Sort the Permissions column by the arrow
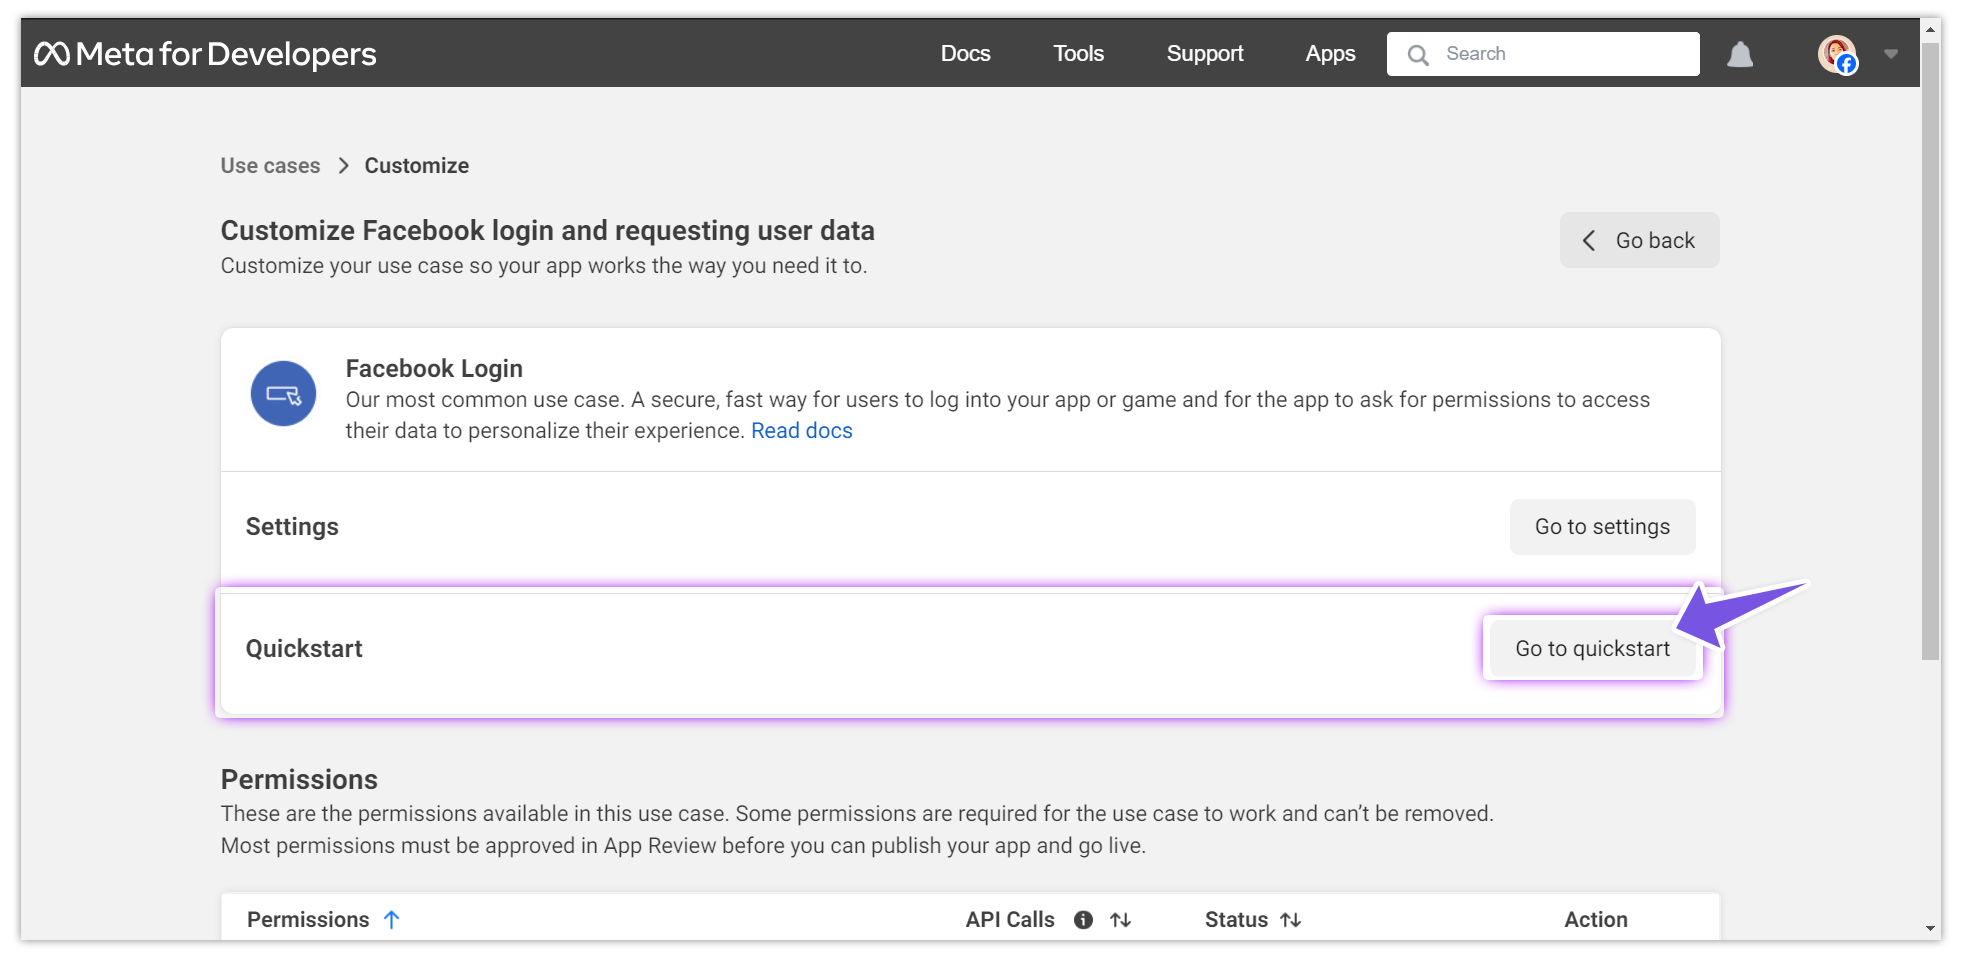 pyautogui.click(x=392, y=920)
